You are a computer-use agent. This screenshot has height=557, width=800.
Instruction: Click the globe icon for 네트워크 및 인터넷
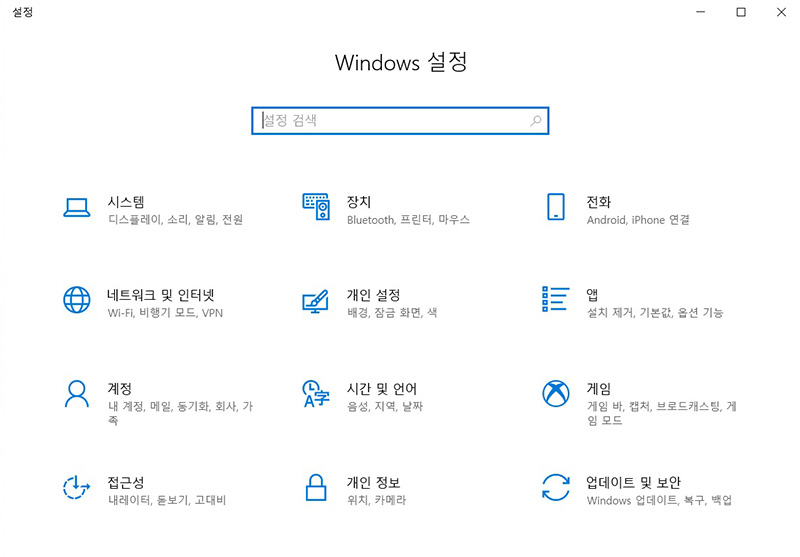pos(77,300)
